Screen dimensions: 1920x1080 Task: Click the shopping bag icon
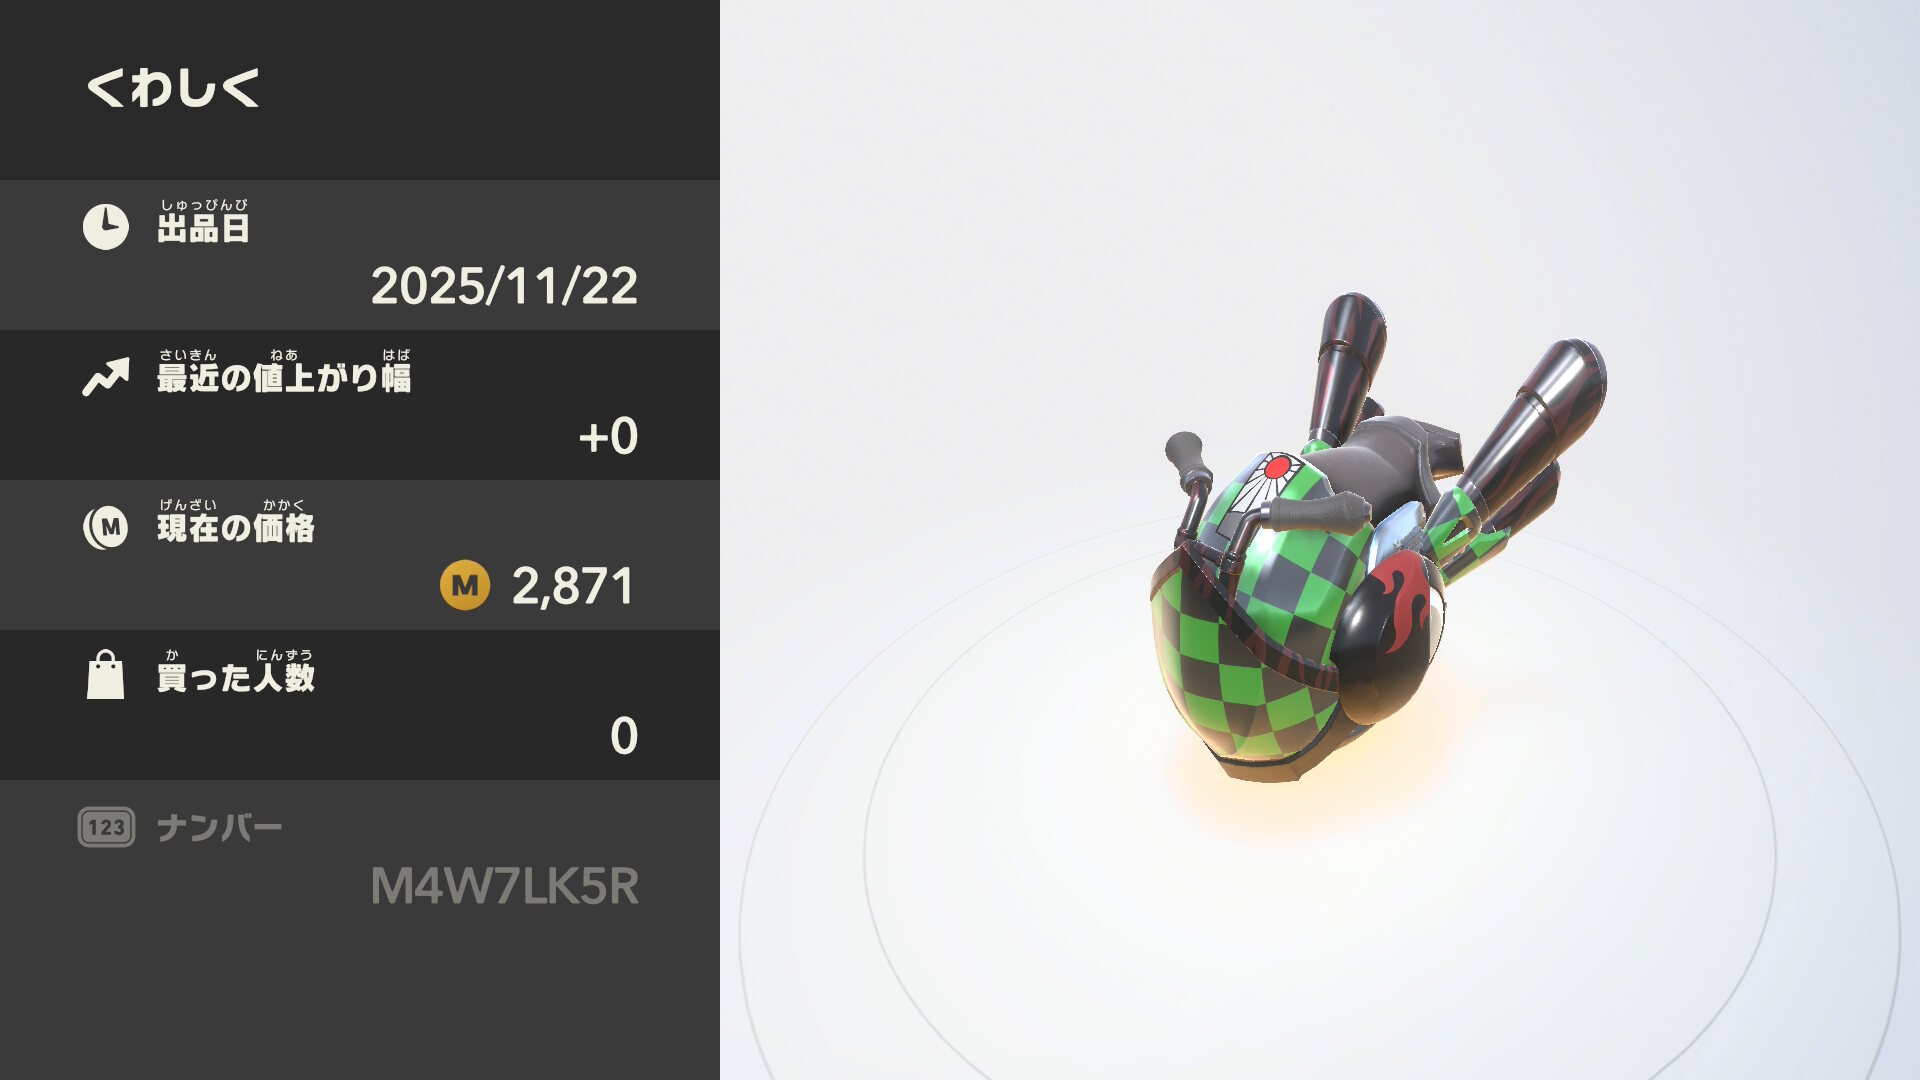click(105, 675)
